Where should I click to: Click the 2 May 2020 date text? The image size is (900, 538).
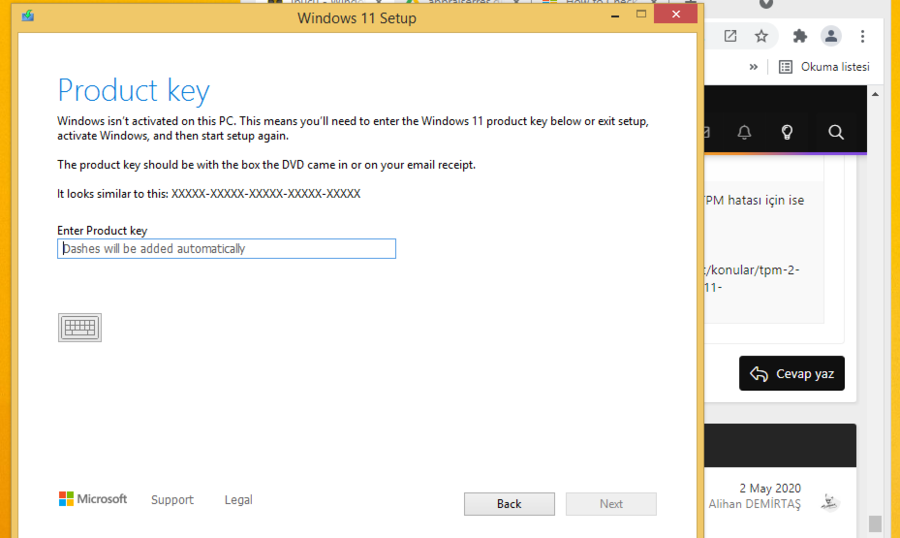pyautogui.click(x=770, y=488)
